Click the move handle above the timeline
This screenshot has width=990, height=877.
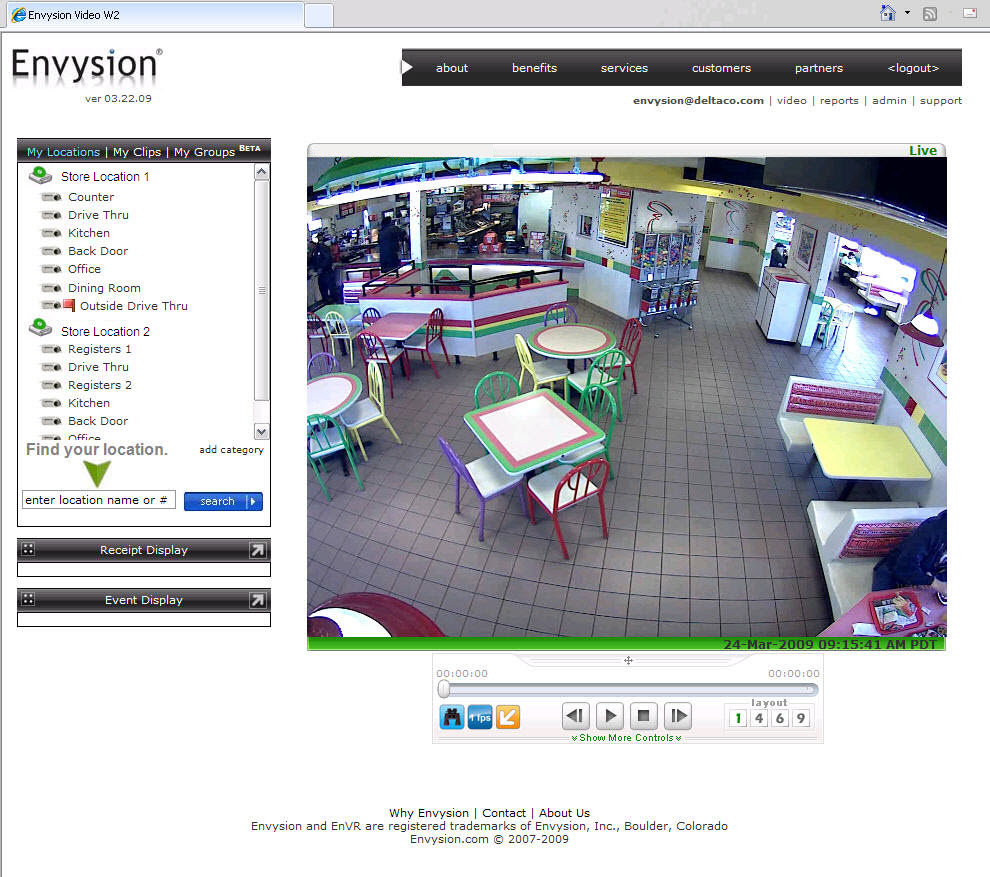click(628, 660)
